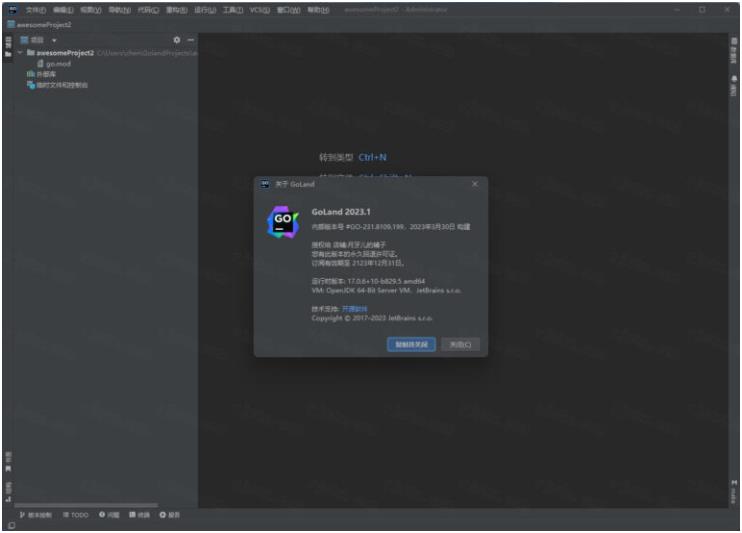
Task: Click the tool windows quick-access square icon
Action: pyautogui.click(x=11, y=525)
